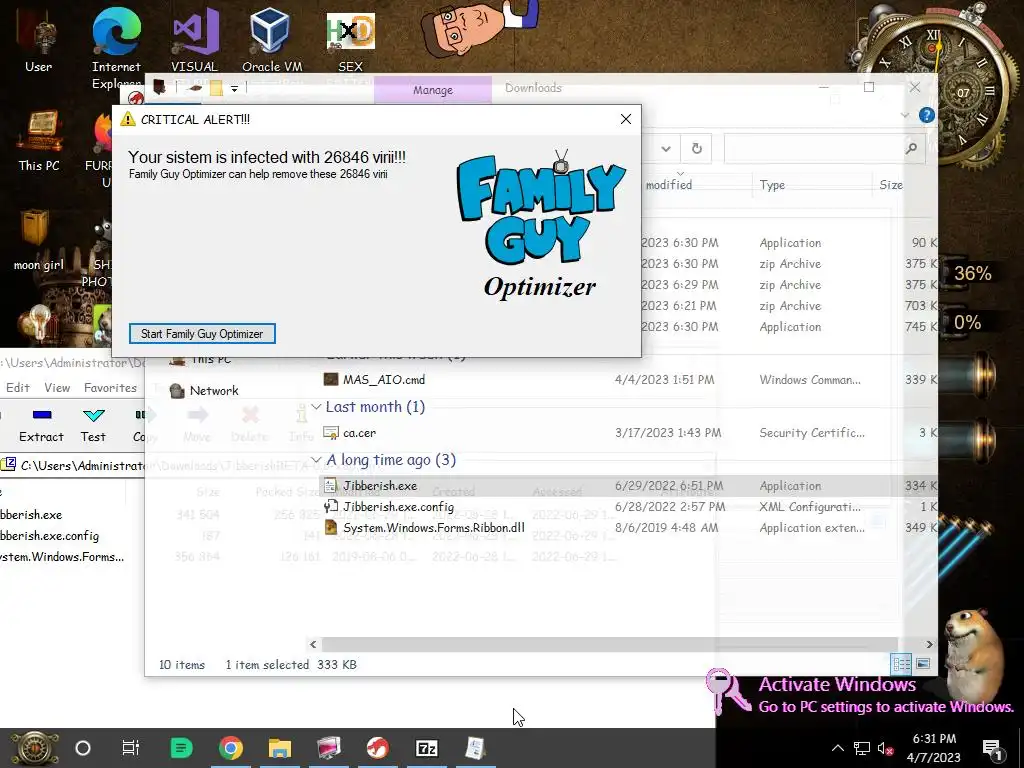
Task: Close the CRITICAL ALERT dialog
Action: point(626,119)
